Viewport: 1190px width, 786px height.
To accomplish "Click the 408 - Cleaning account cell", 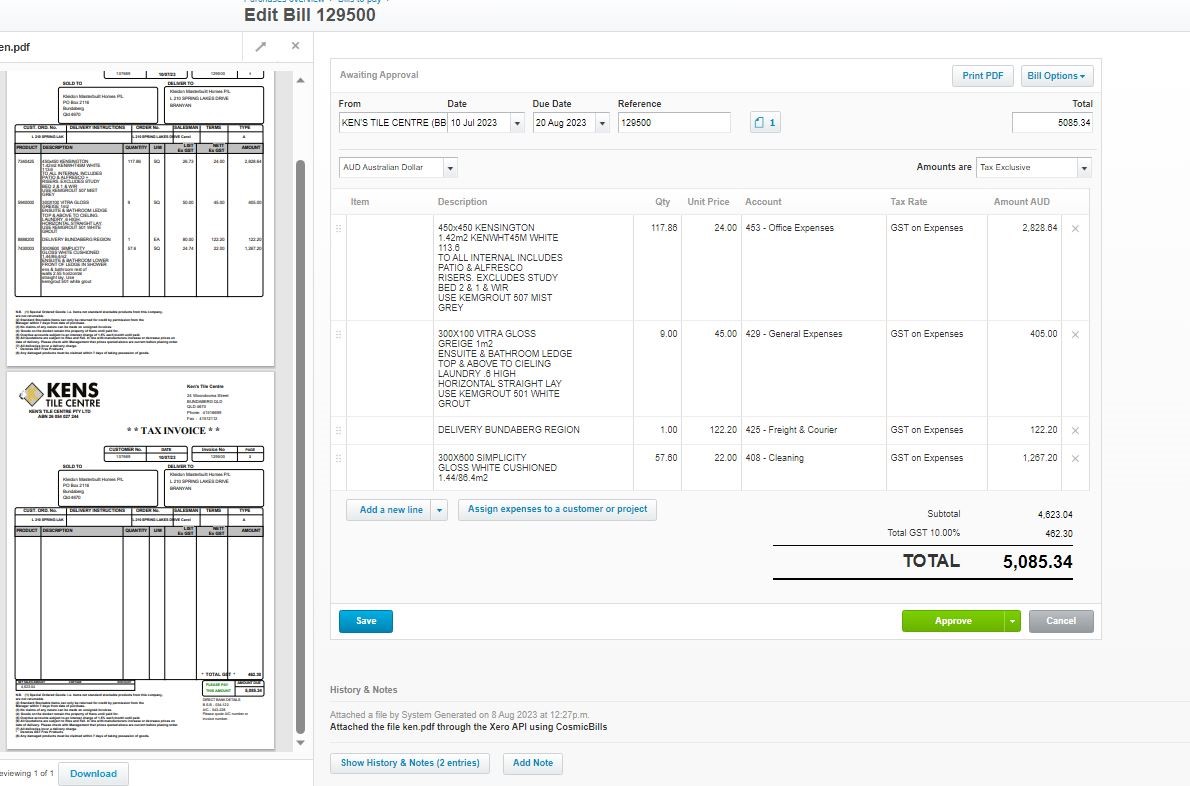I will 814,467.
